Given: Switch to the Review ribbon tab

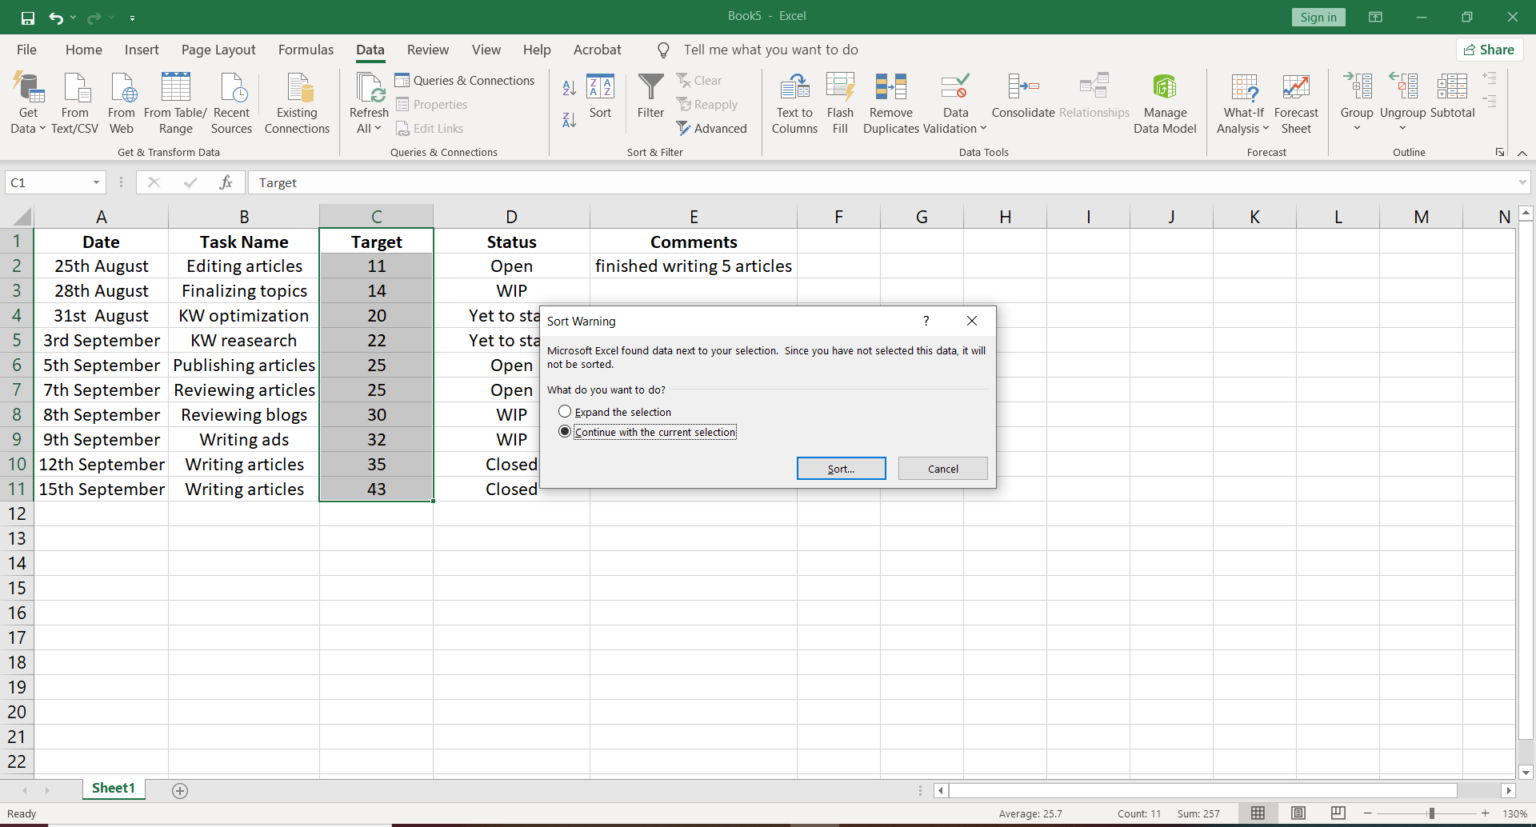Looking at the screenshot, I should (427, 49).
